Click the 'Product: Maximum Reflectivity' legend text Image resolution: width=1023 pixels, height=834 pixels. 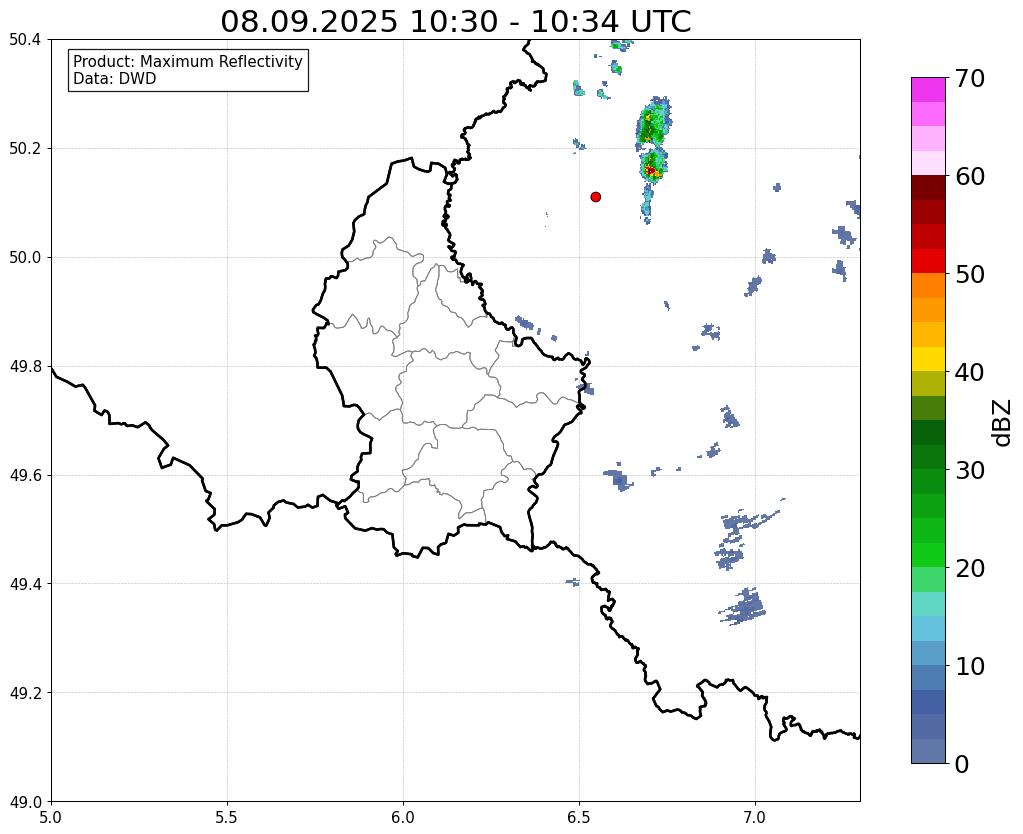pos(188,61)
